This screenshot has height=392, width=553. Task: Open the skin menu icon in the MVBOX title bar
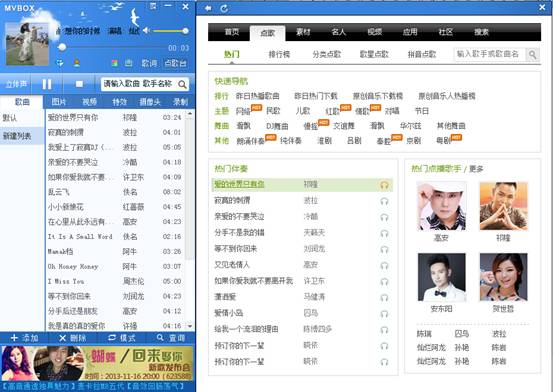coord(153,6)
